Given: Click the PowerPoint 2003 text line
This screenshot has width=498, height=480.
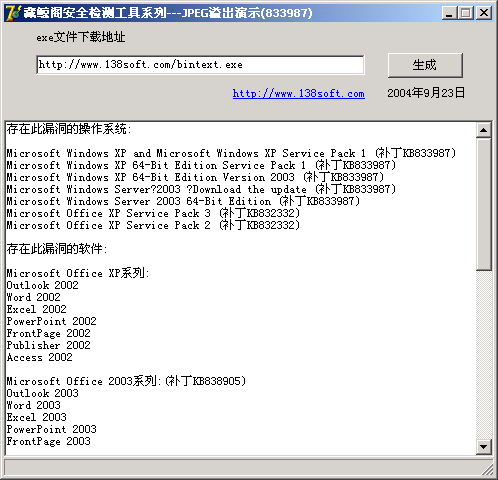Looking at the screenshot, I should click(52, 429).
